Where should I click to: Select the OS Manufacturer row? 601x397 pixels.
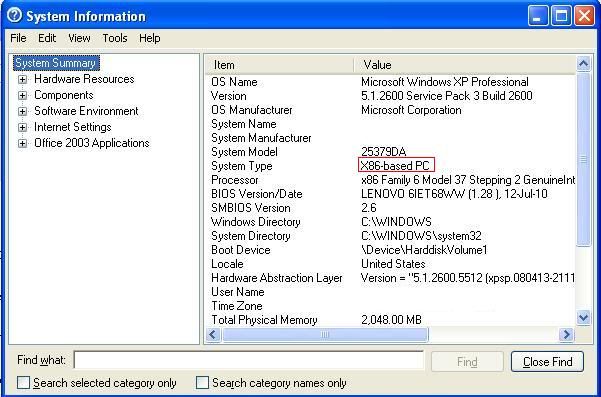[391, 110]
